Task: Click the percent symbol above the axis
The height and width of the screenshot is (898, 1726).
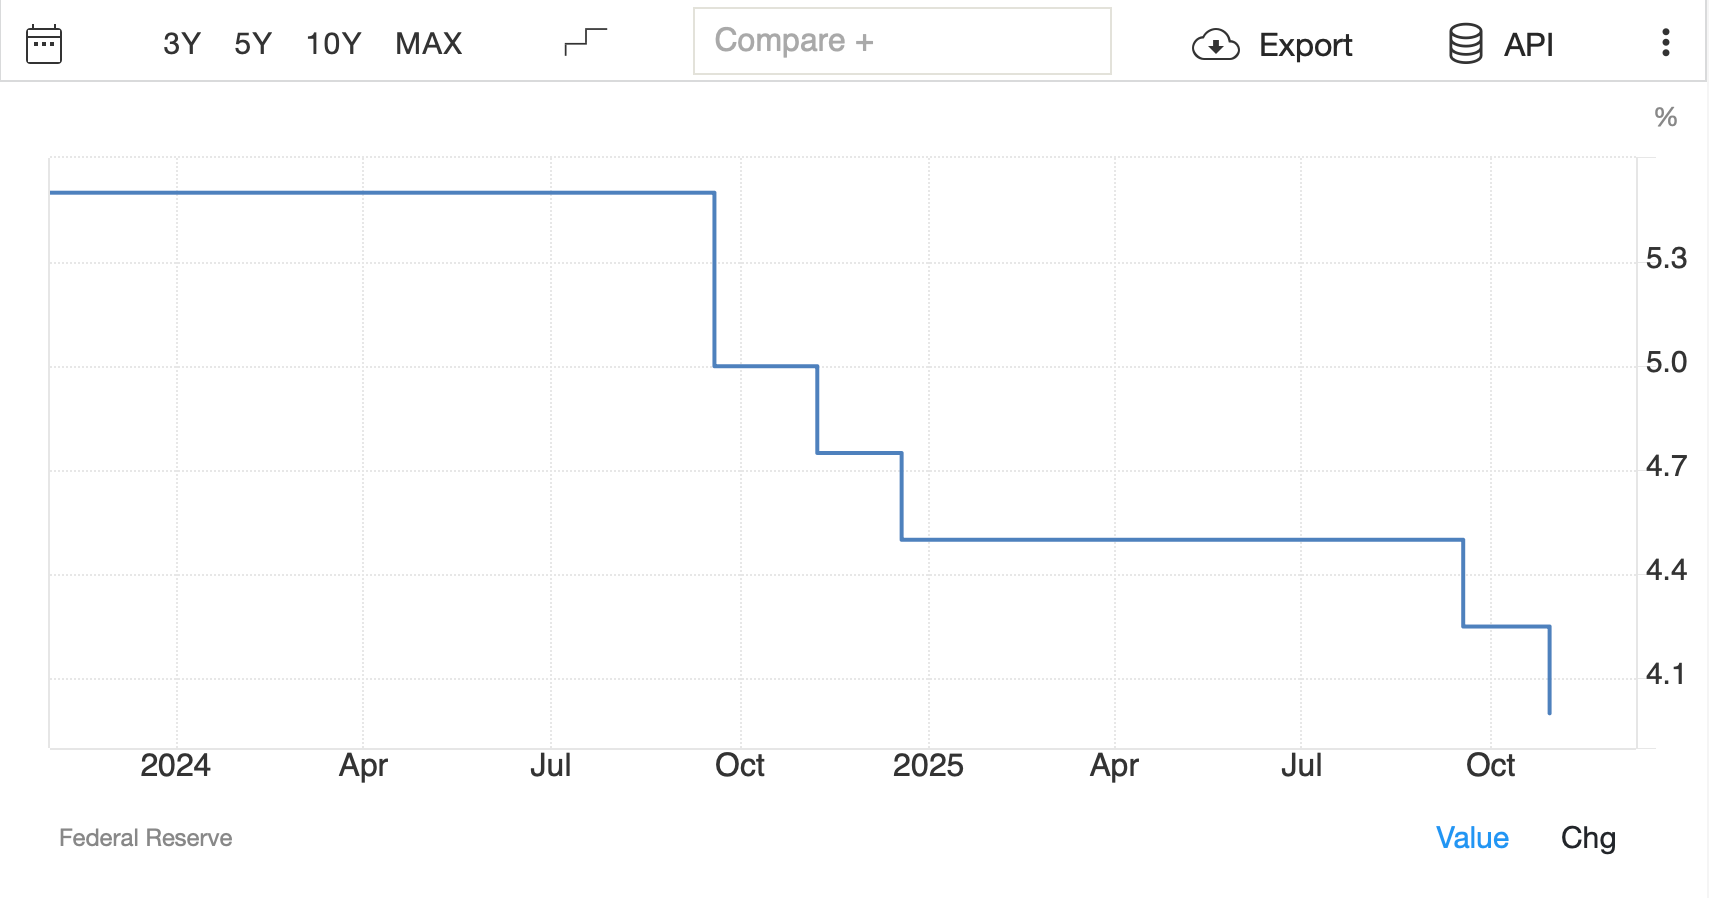Action: click(1666, 117)
